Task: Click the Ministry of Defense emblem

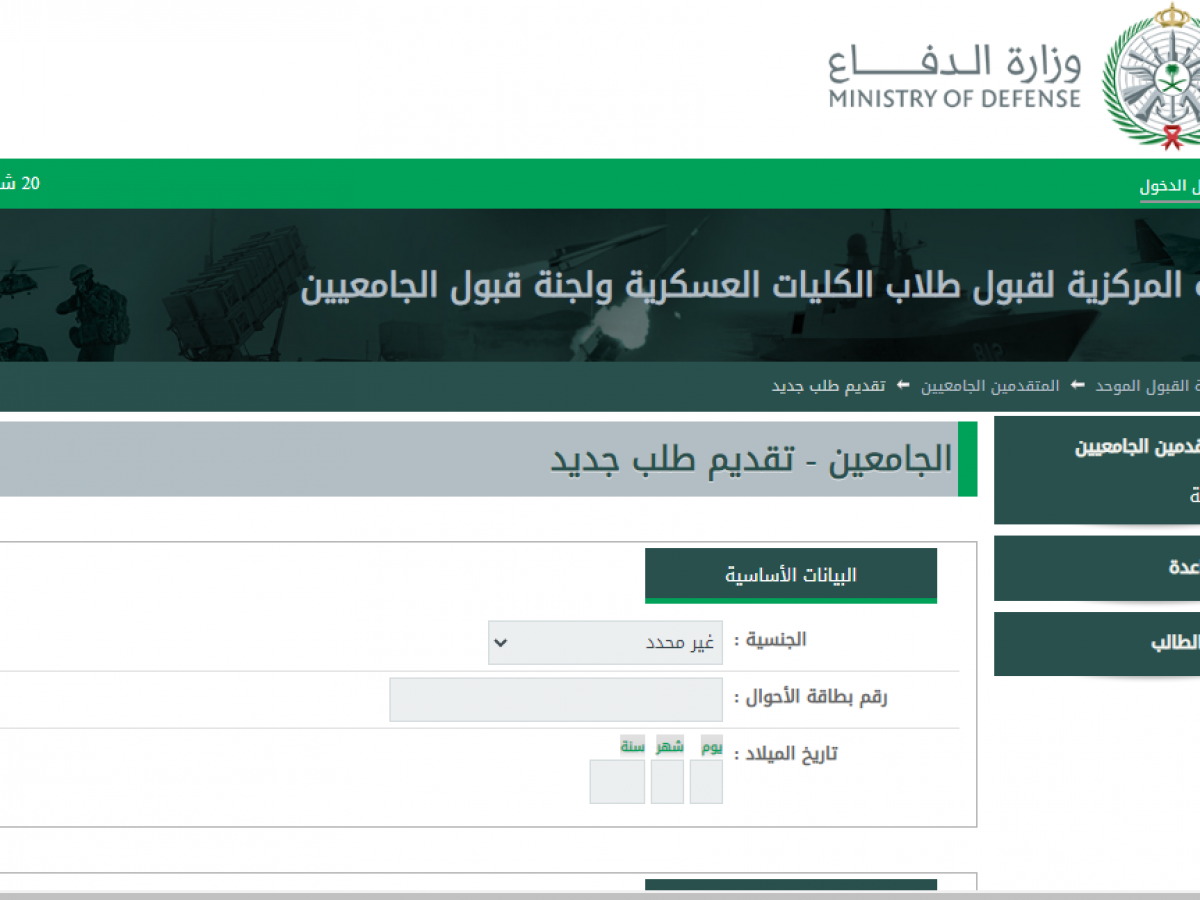Action: pos(1152,76)
